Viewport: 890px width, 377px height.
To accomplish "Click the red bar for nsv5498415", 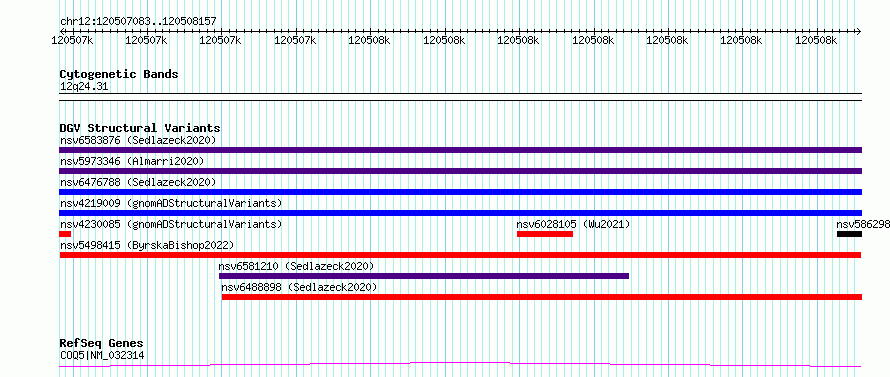I will (460, 255).
